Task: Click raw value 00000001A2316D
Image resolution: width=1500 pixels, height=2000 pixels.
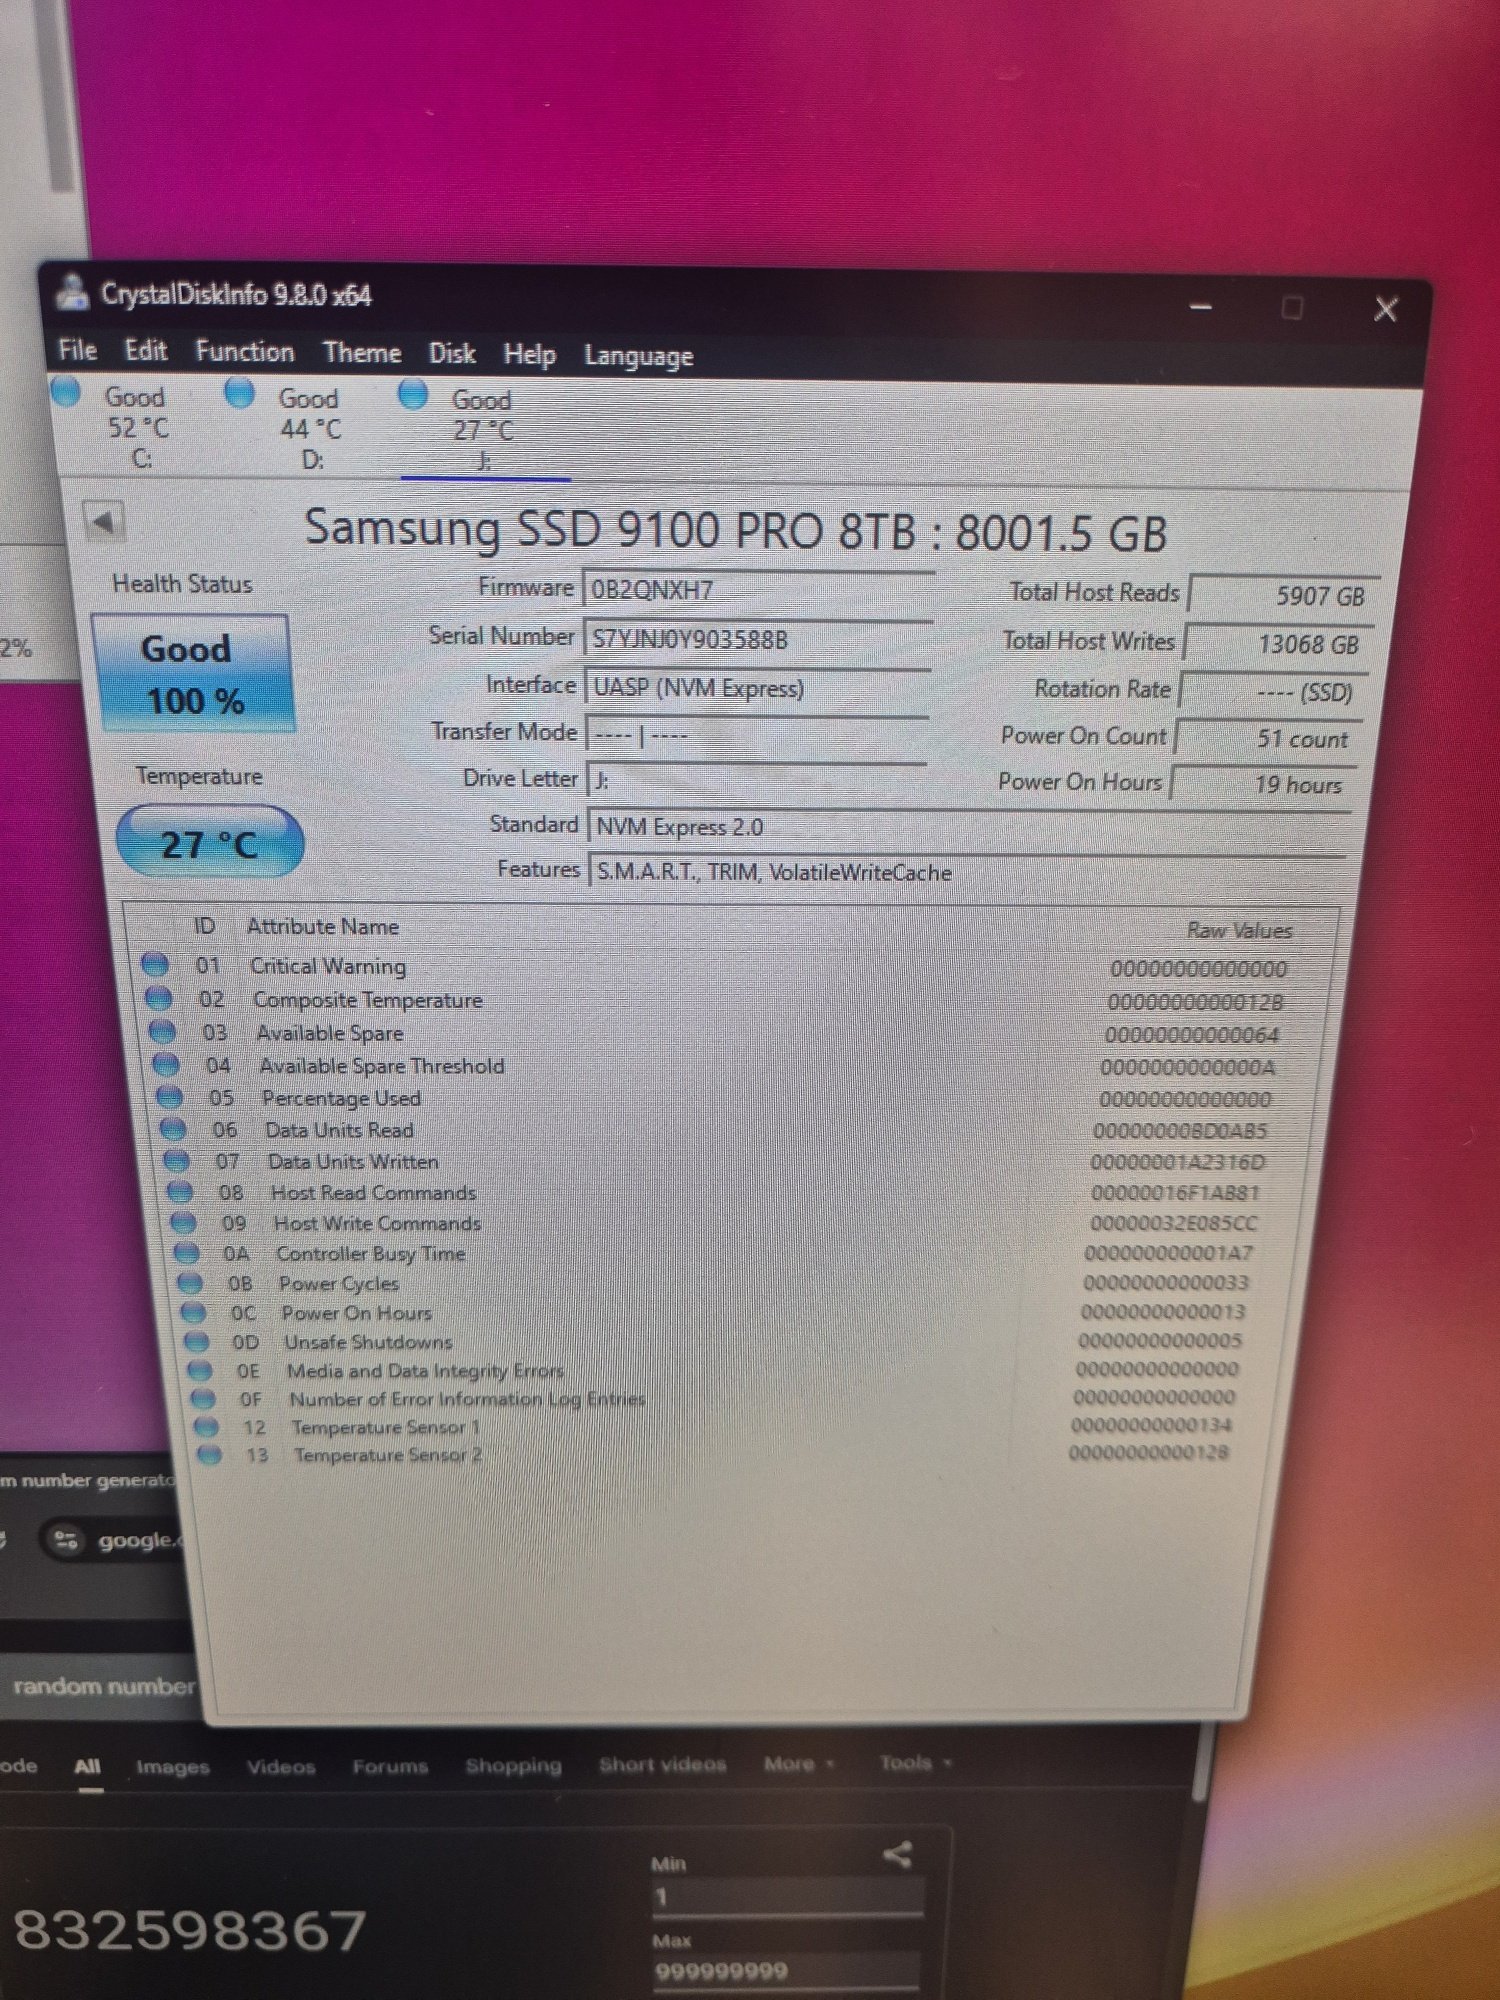Action: [x=1178, y=1162]
